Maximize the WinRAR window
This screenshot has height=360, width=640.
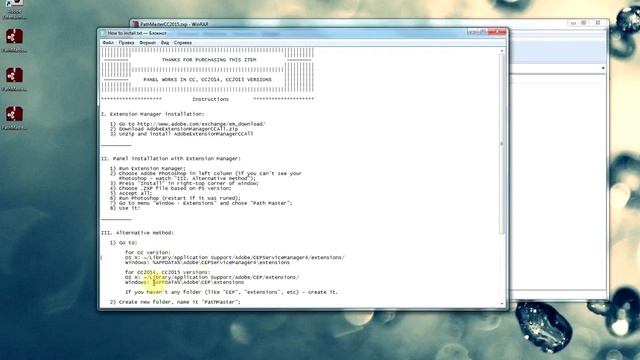[584, 23]
